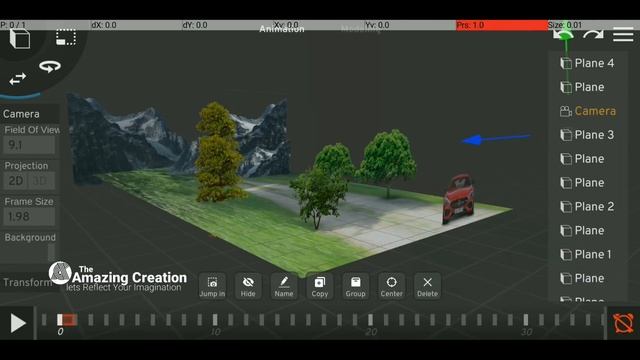
Task: Click the 'dX: 0.0' status readout
Action: click(x=104, y=25)
